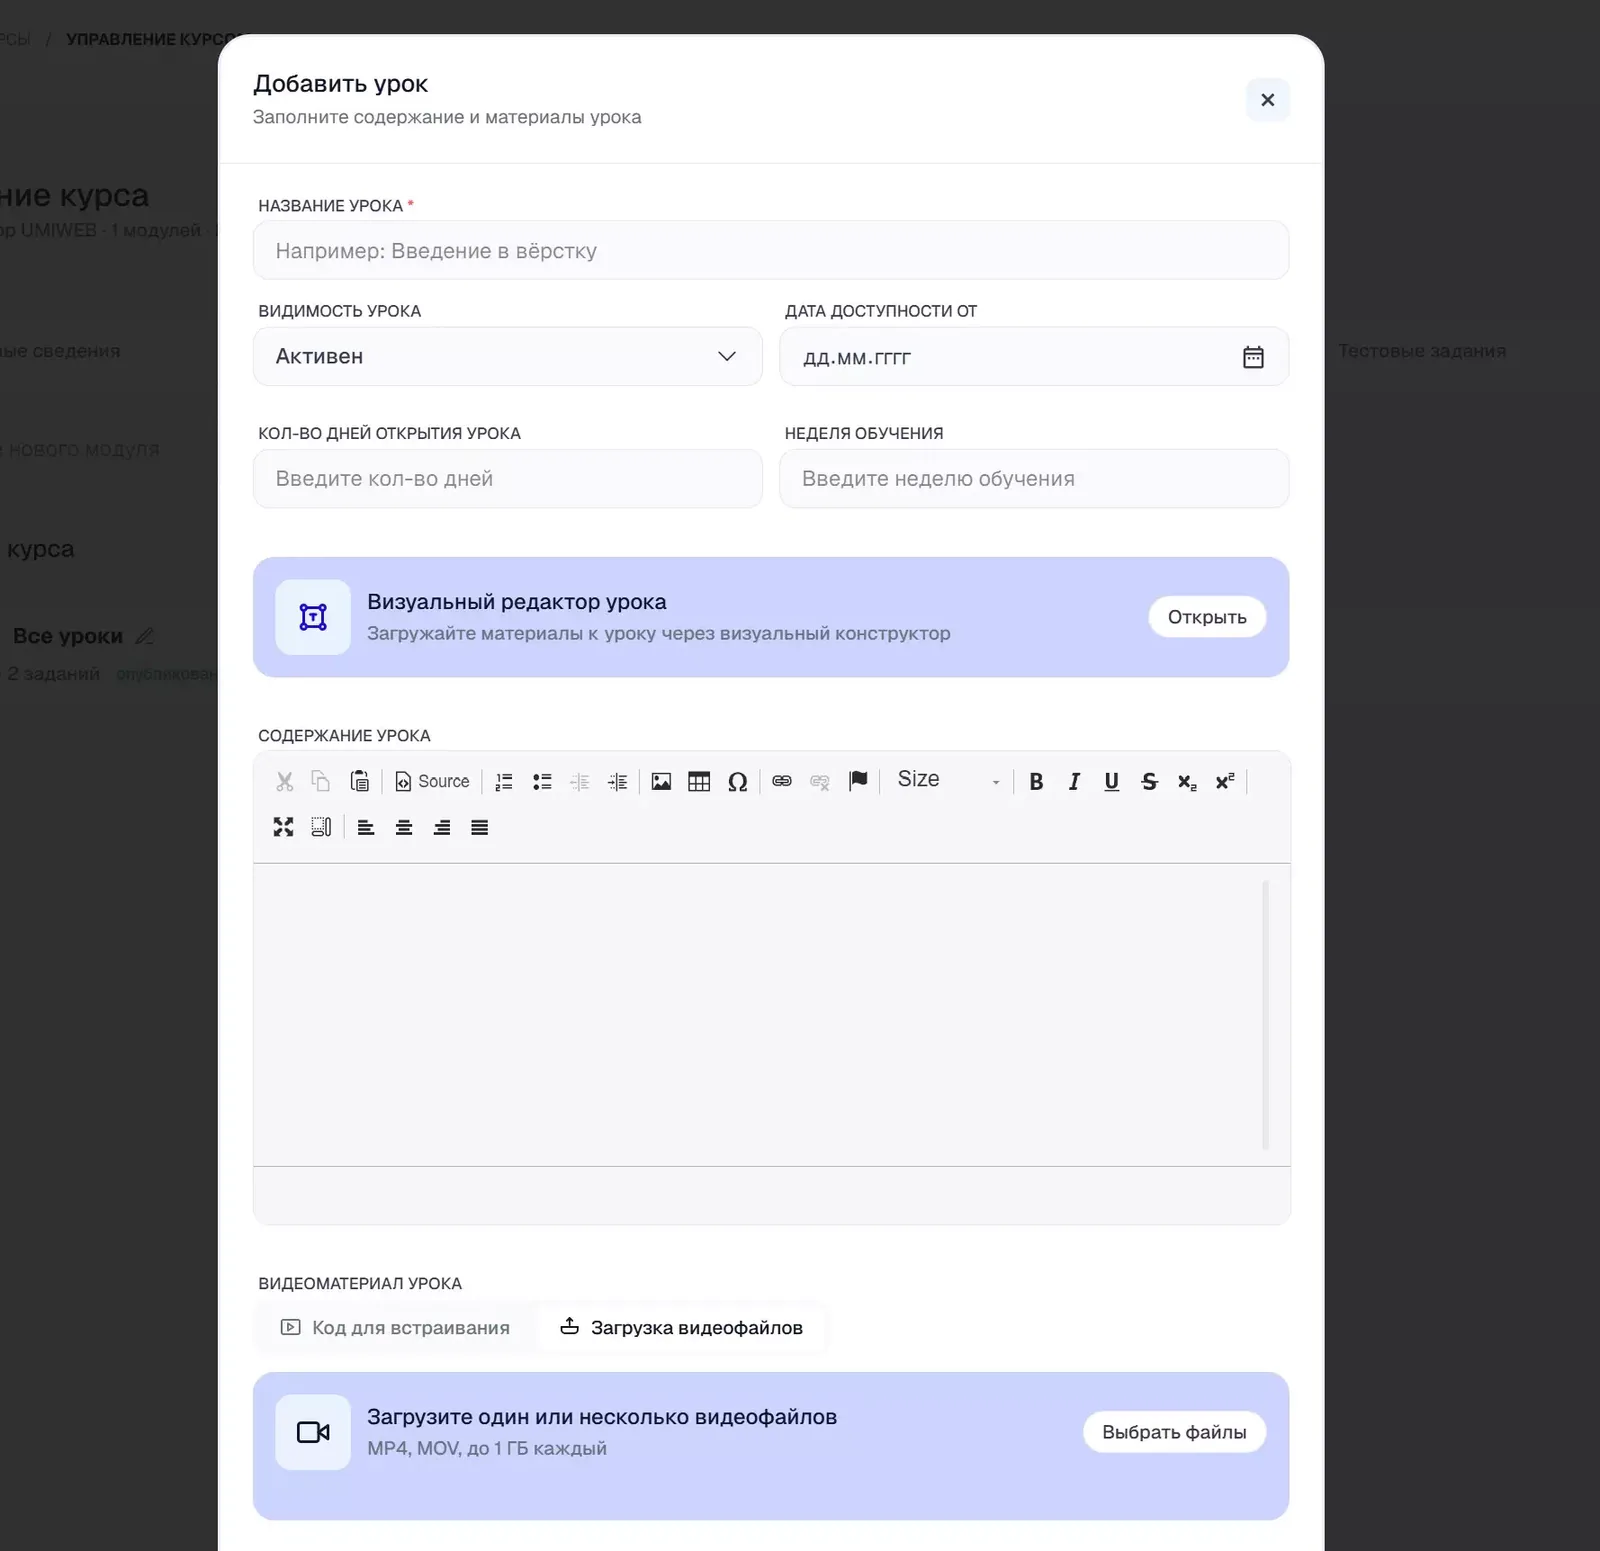Open the visual lesson editor via Открыть
This screenshot has height=1551, width=1600.
coord(1207,617)
